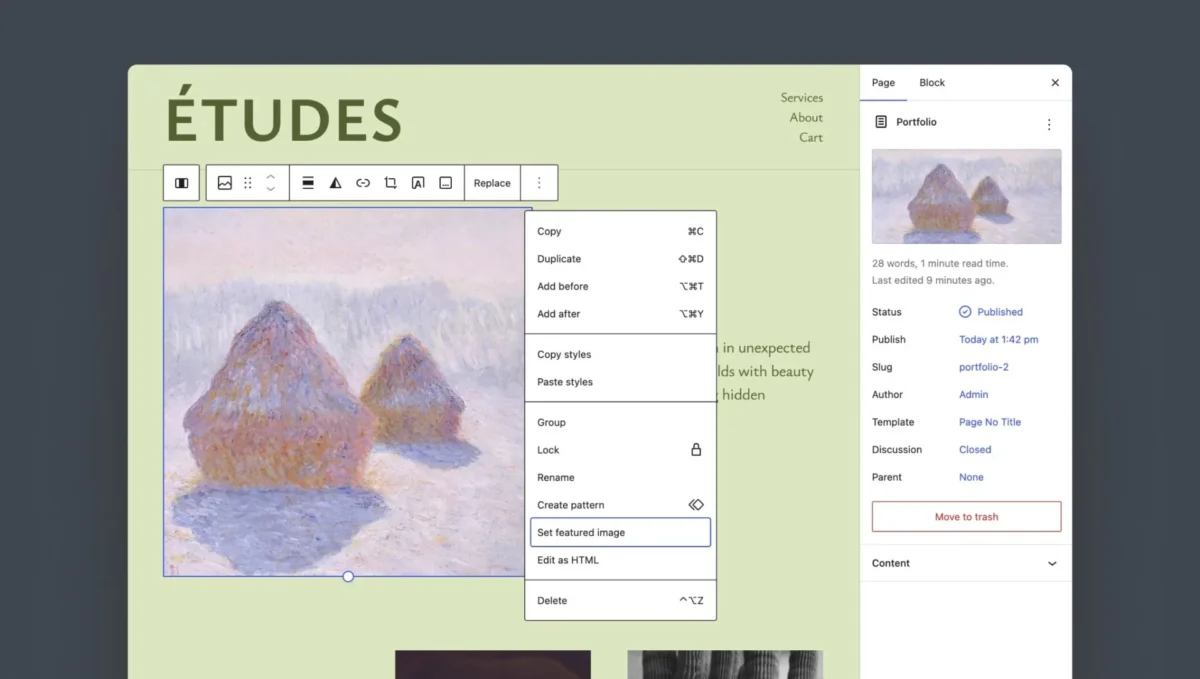Click the ÉTUDES site title
This screenshot has height=679, width=1200.
[x=284, y=115]
